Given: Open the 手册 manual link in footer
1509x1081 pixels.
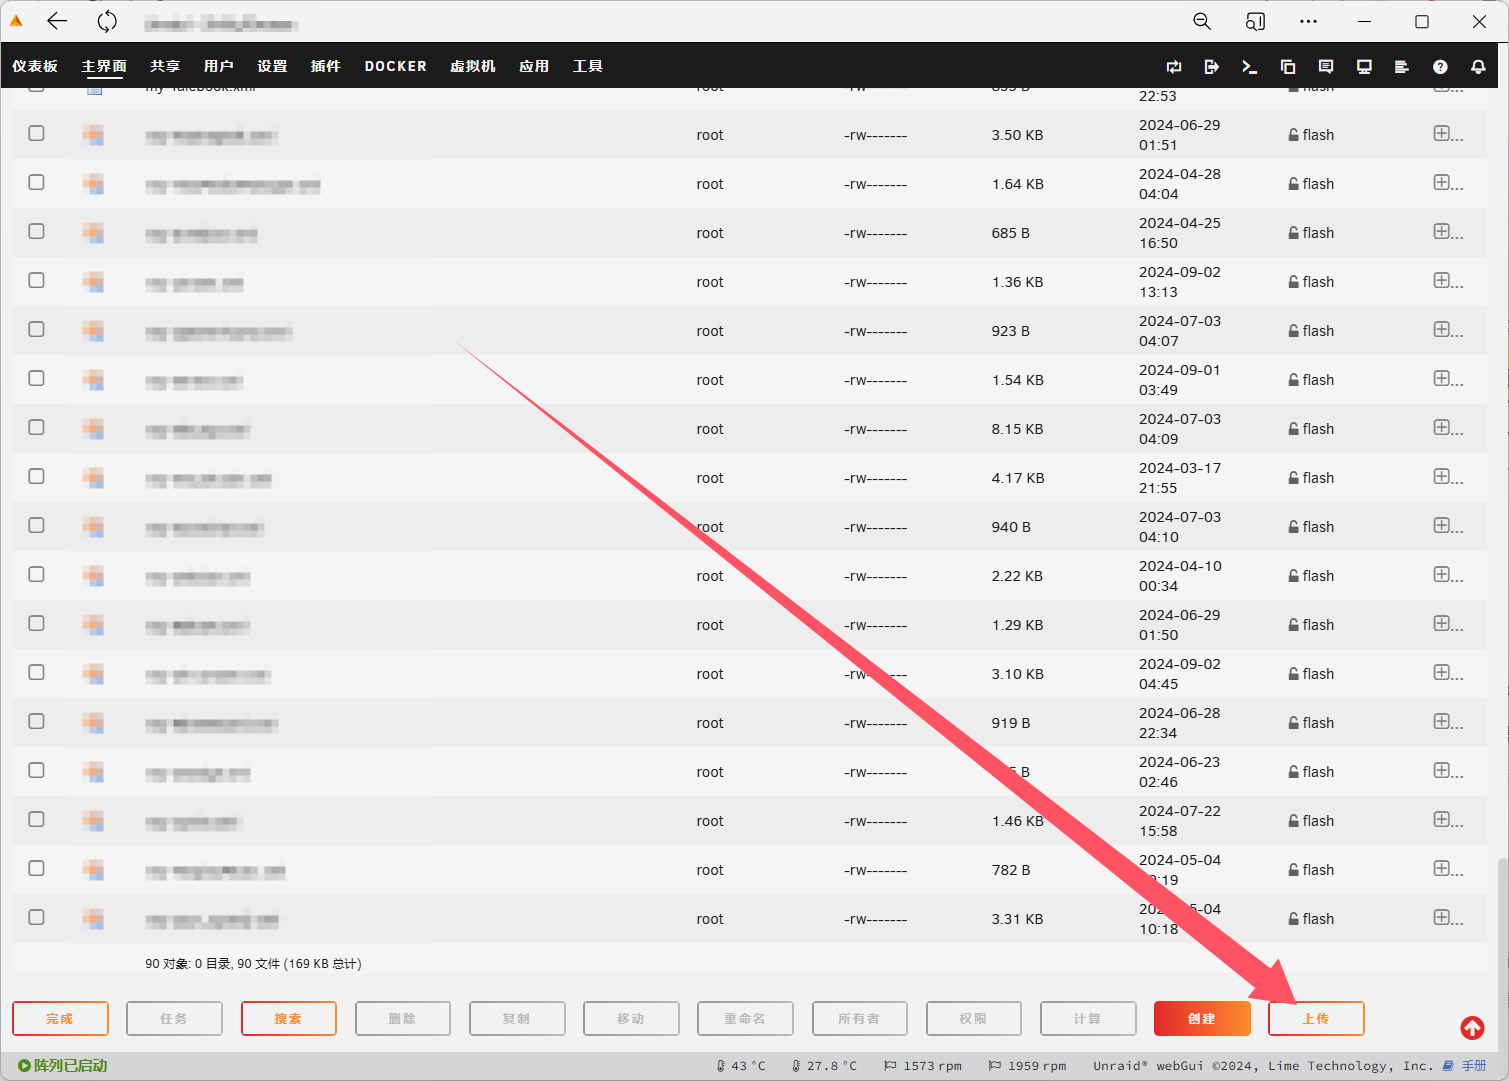Looking at the screenshot, I should coord(1473,1066).
